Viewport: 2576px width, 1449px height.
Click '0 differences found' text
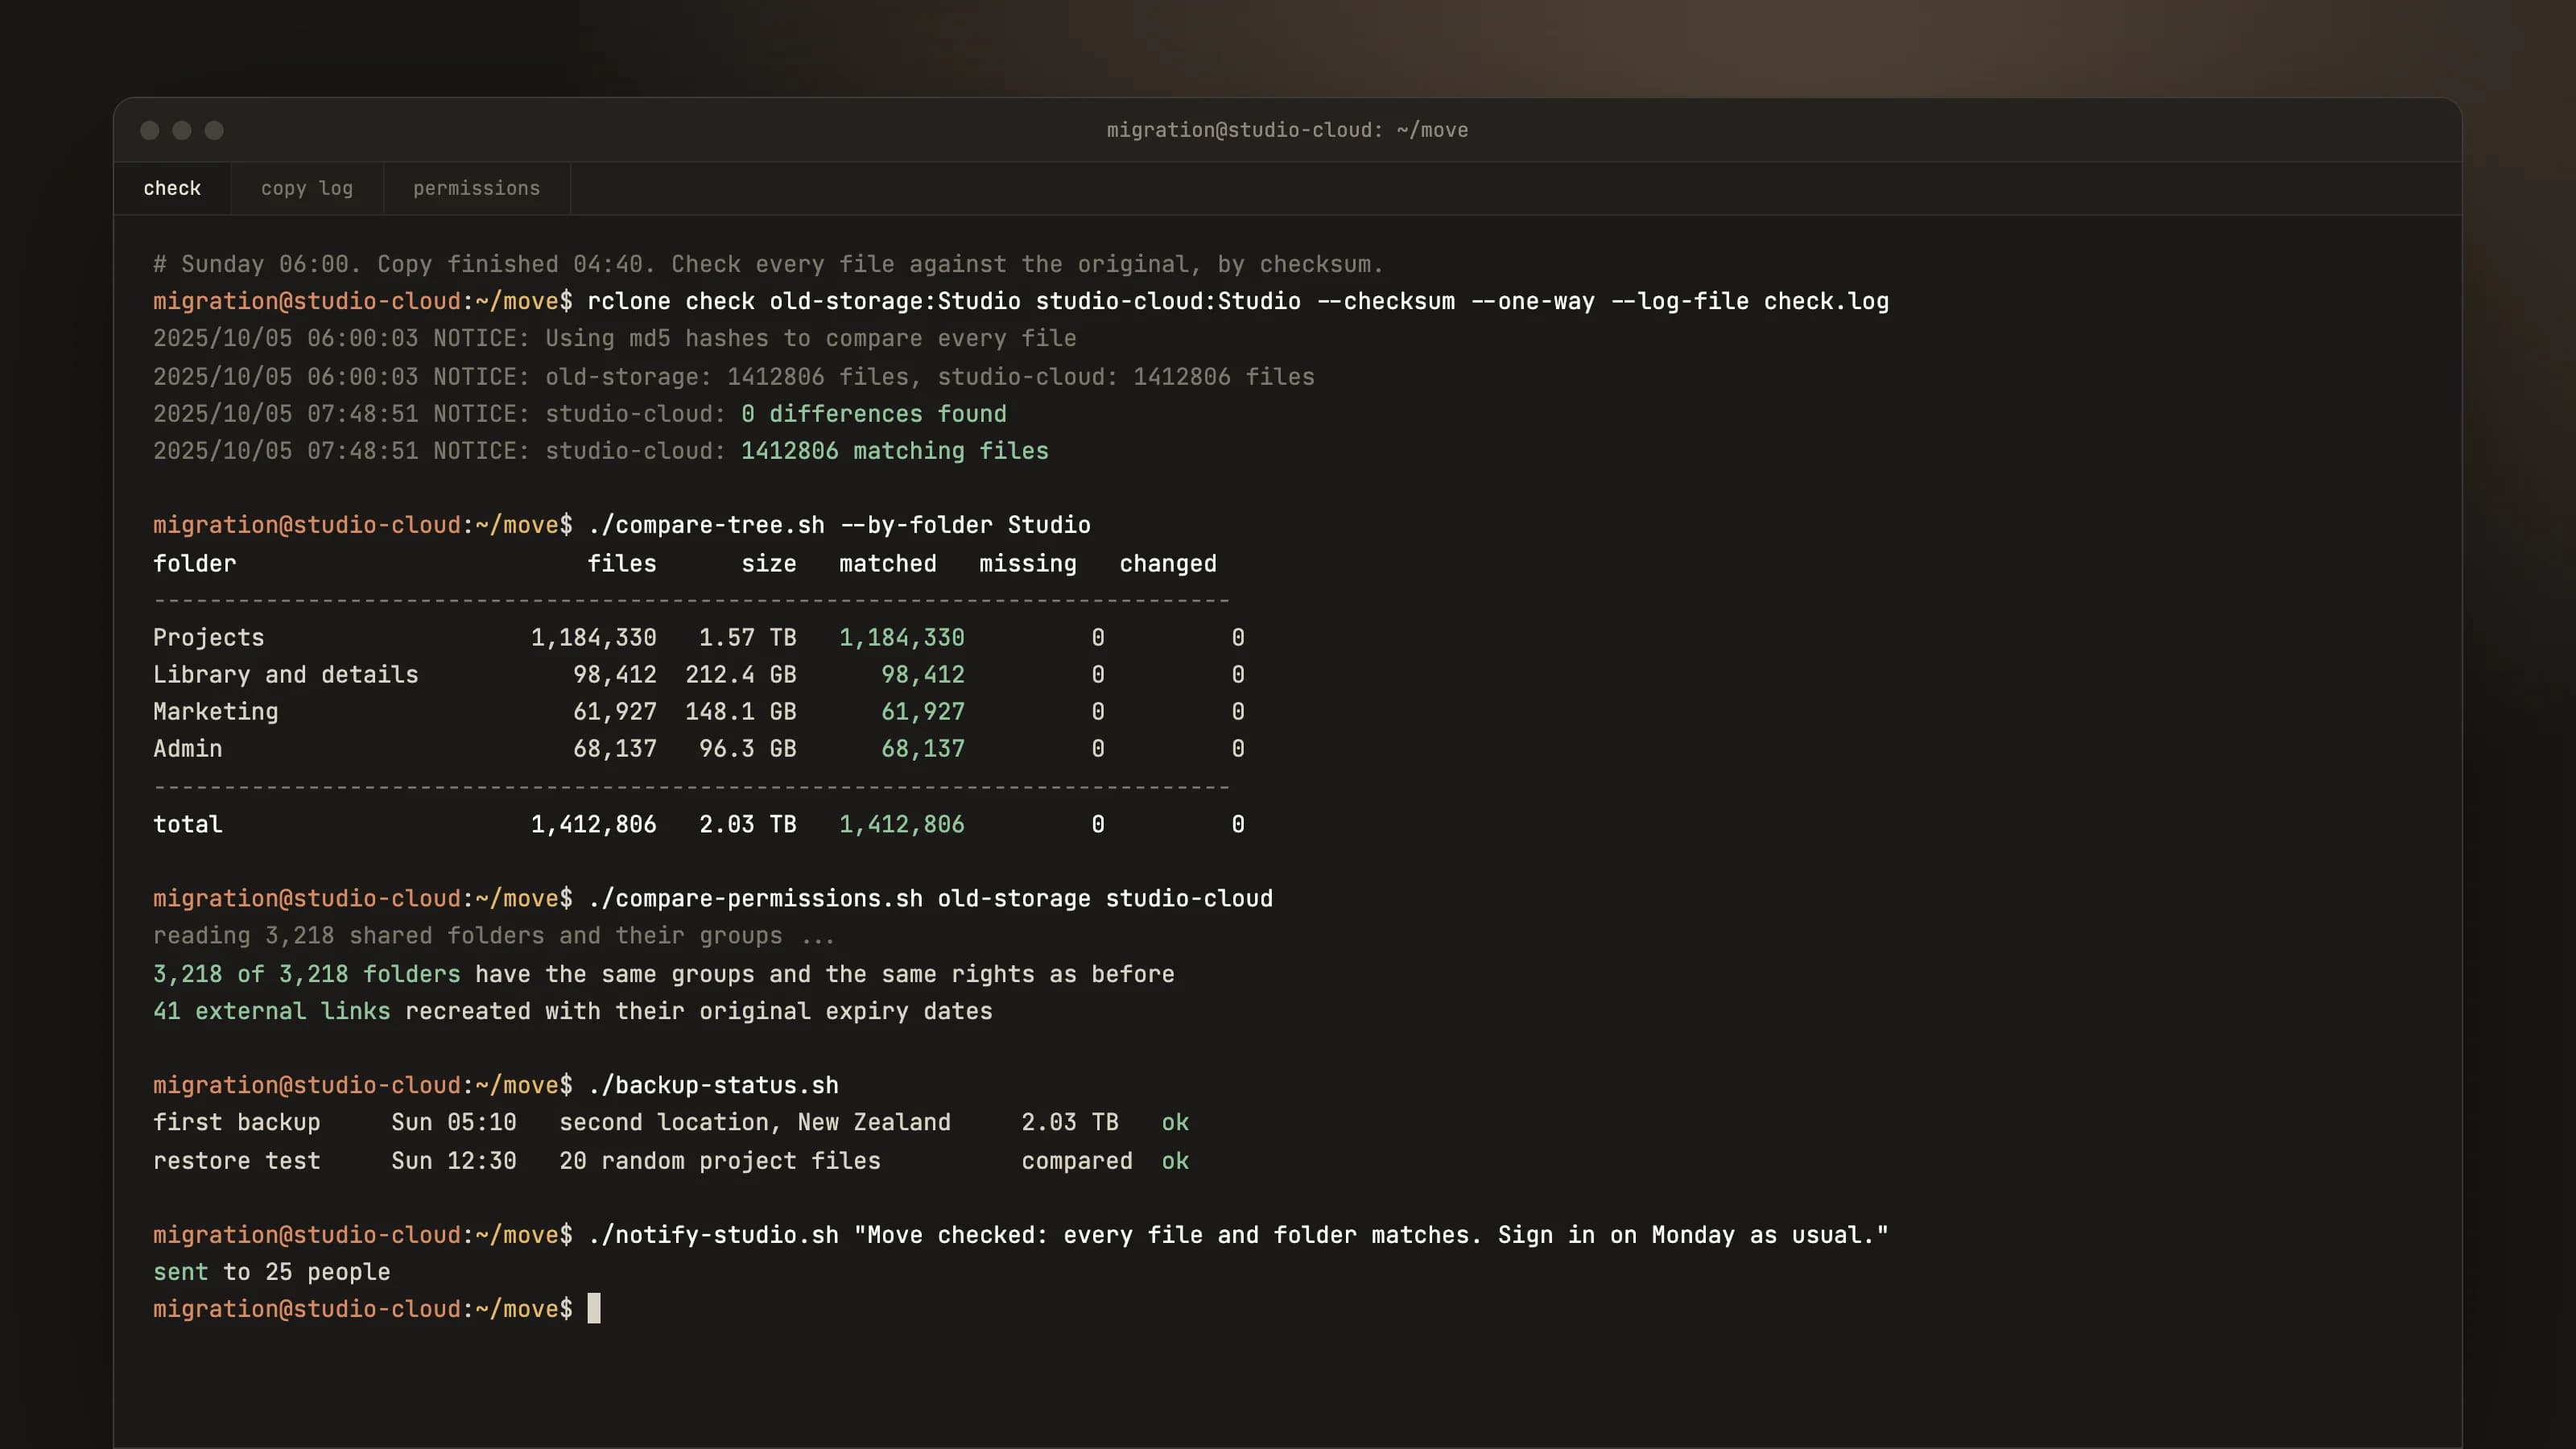pos(874,414)
